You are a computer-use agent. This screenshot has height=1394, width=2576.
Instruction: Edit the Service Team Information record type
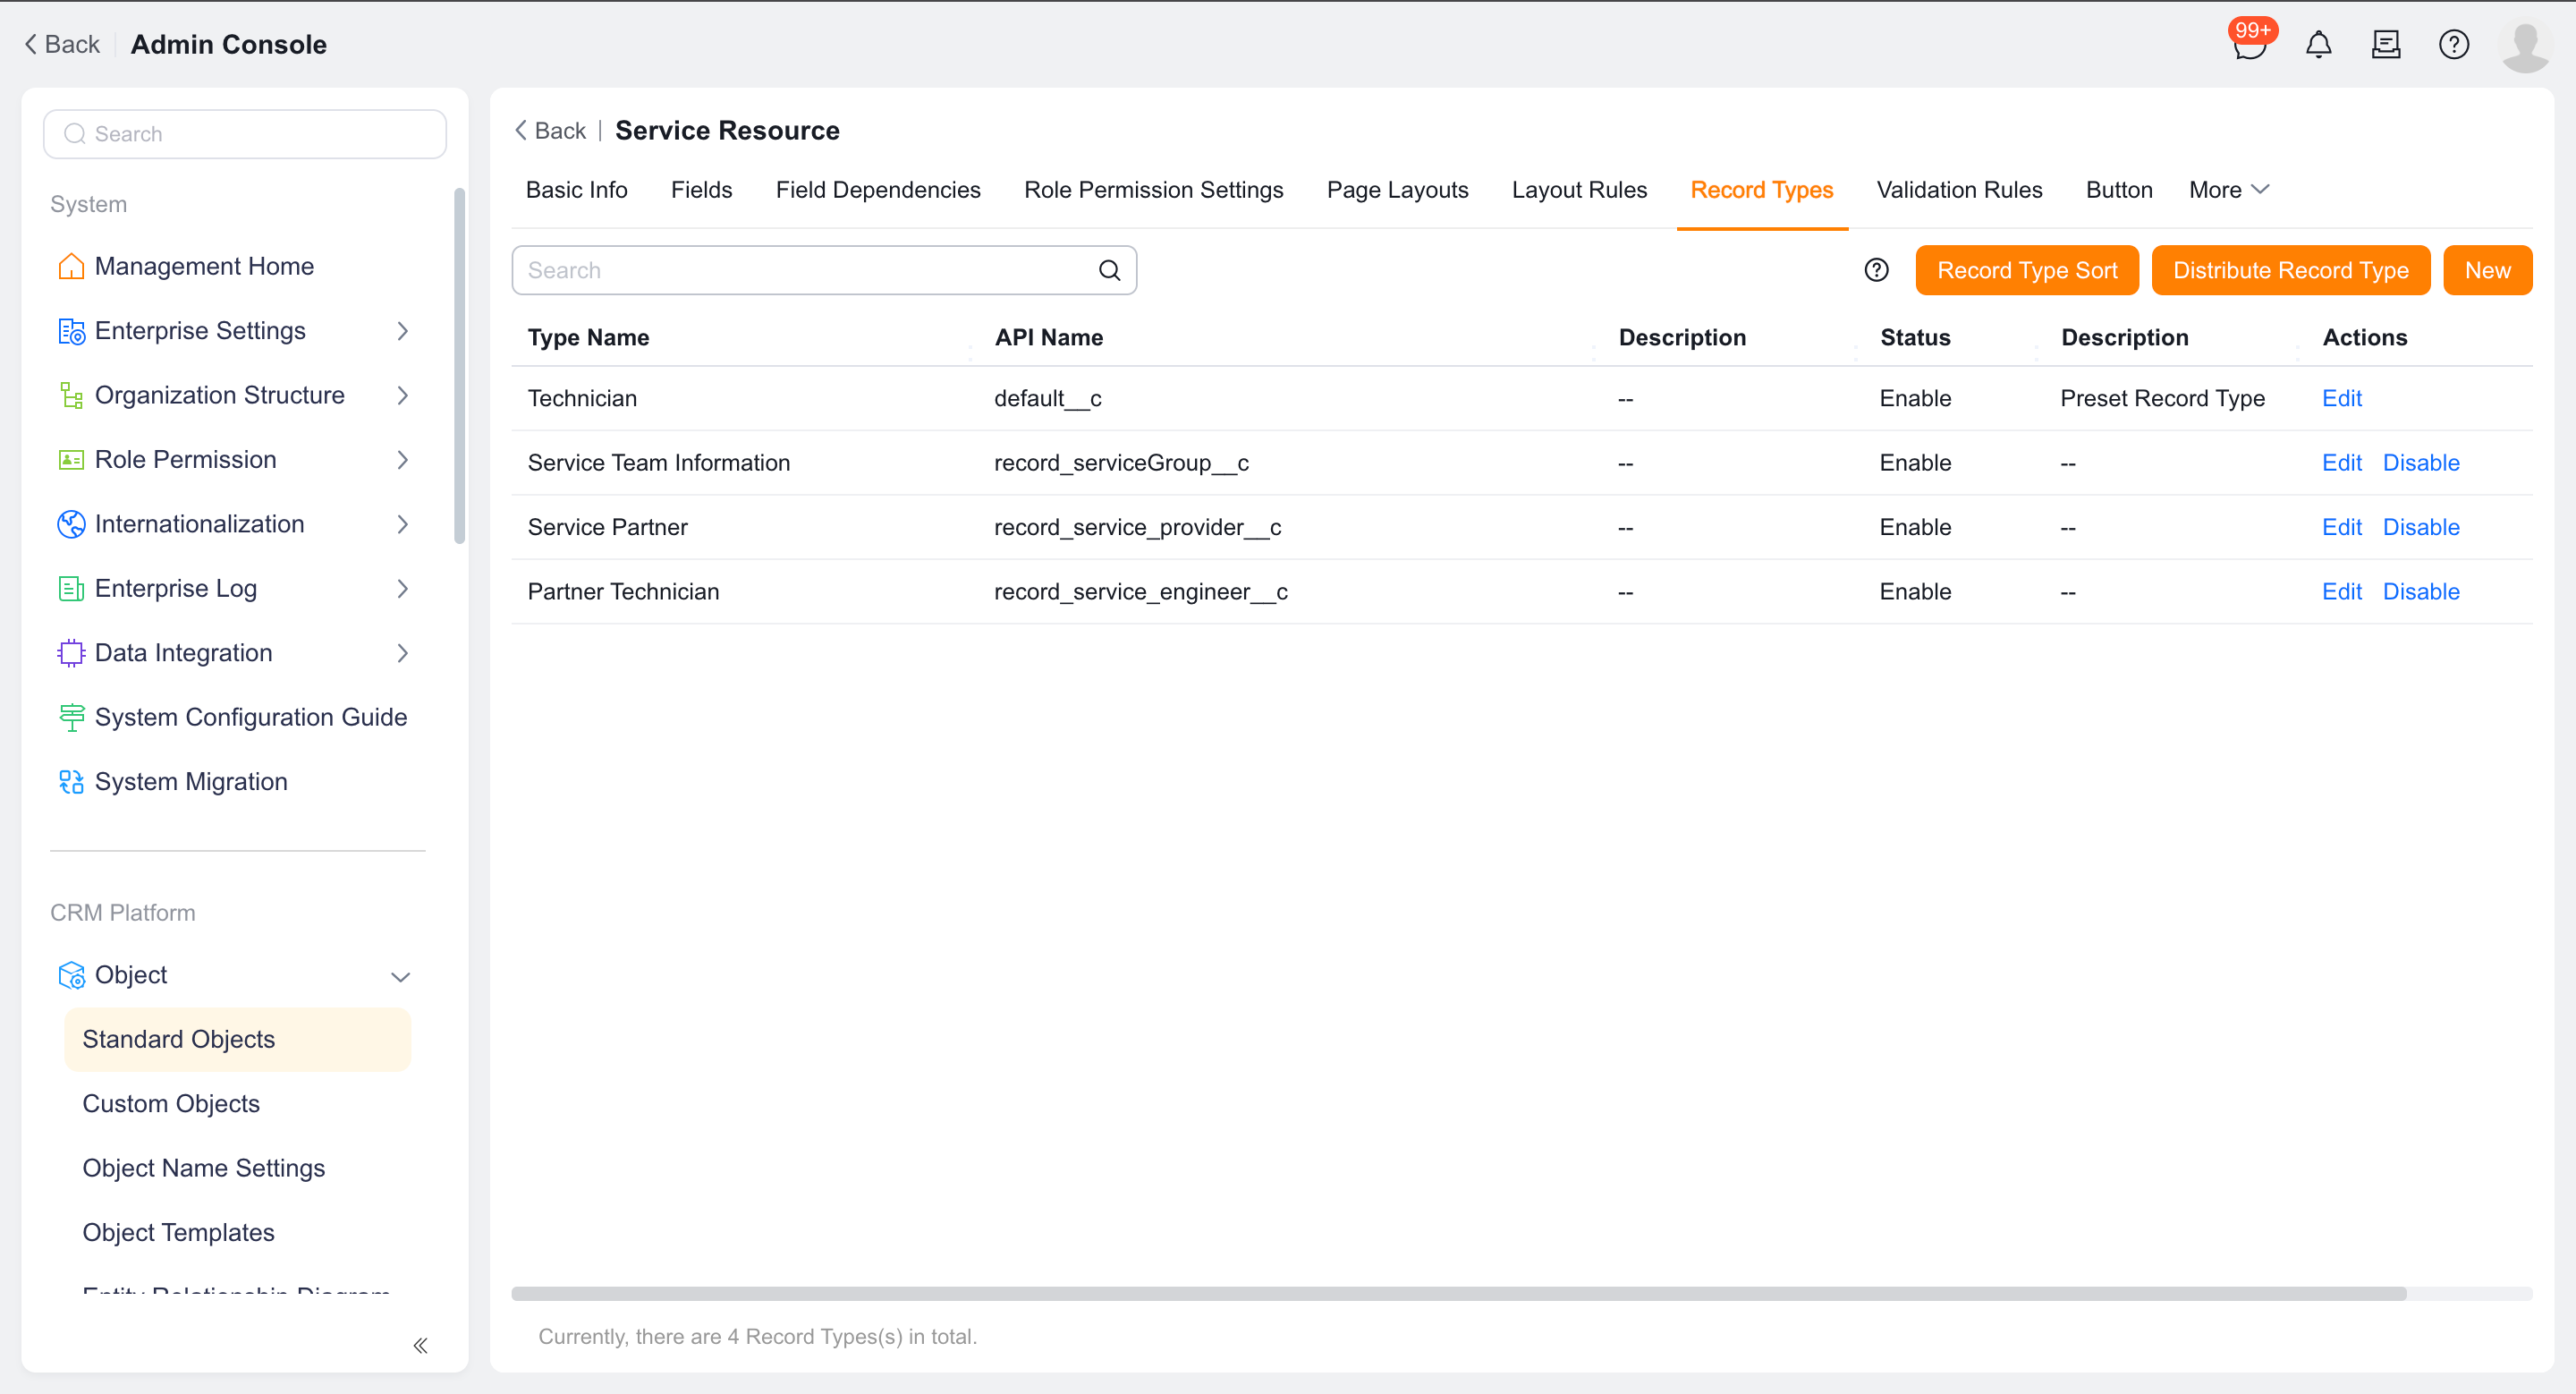click(2341, 463)
